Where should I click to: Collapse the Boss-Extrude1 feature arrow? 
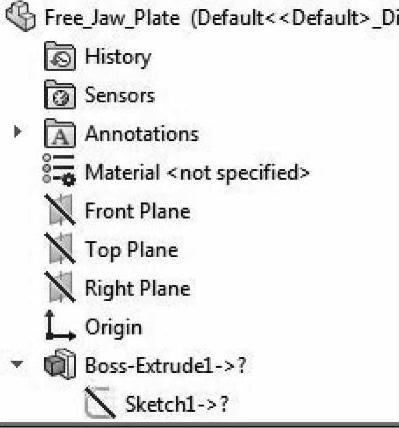[x=17, y=364]
